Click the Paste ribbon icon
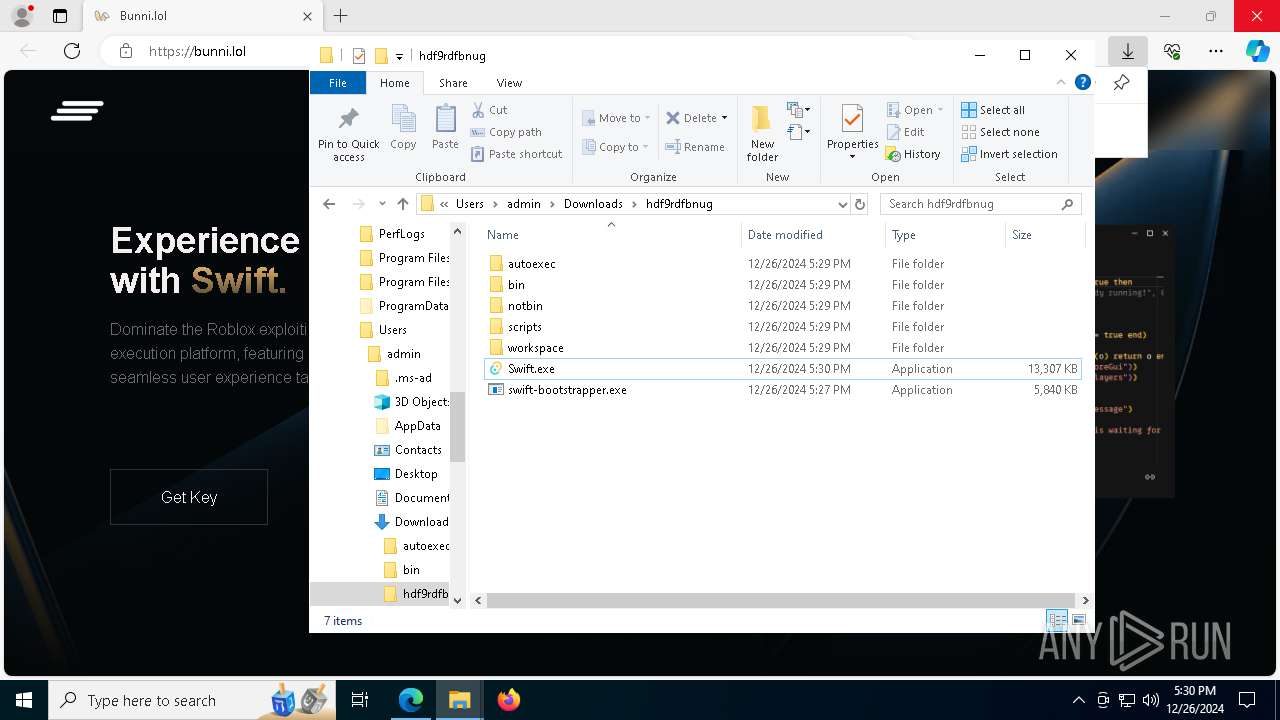 [x=445, y=128]
